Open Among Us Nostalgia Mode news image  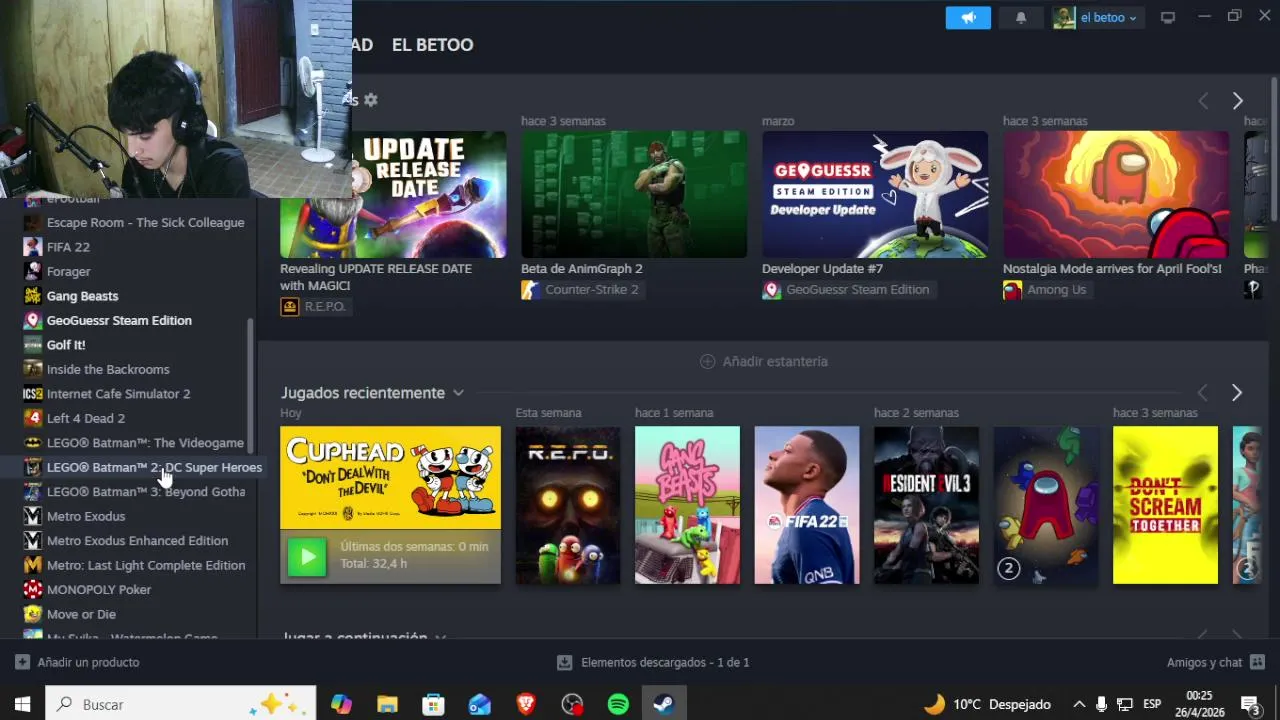point(1116,194)
